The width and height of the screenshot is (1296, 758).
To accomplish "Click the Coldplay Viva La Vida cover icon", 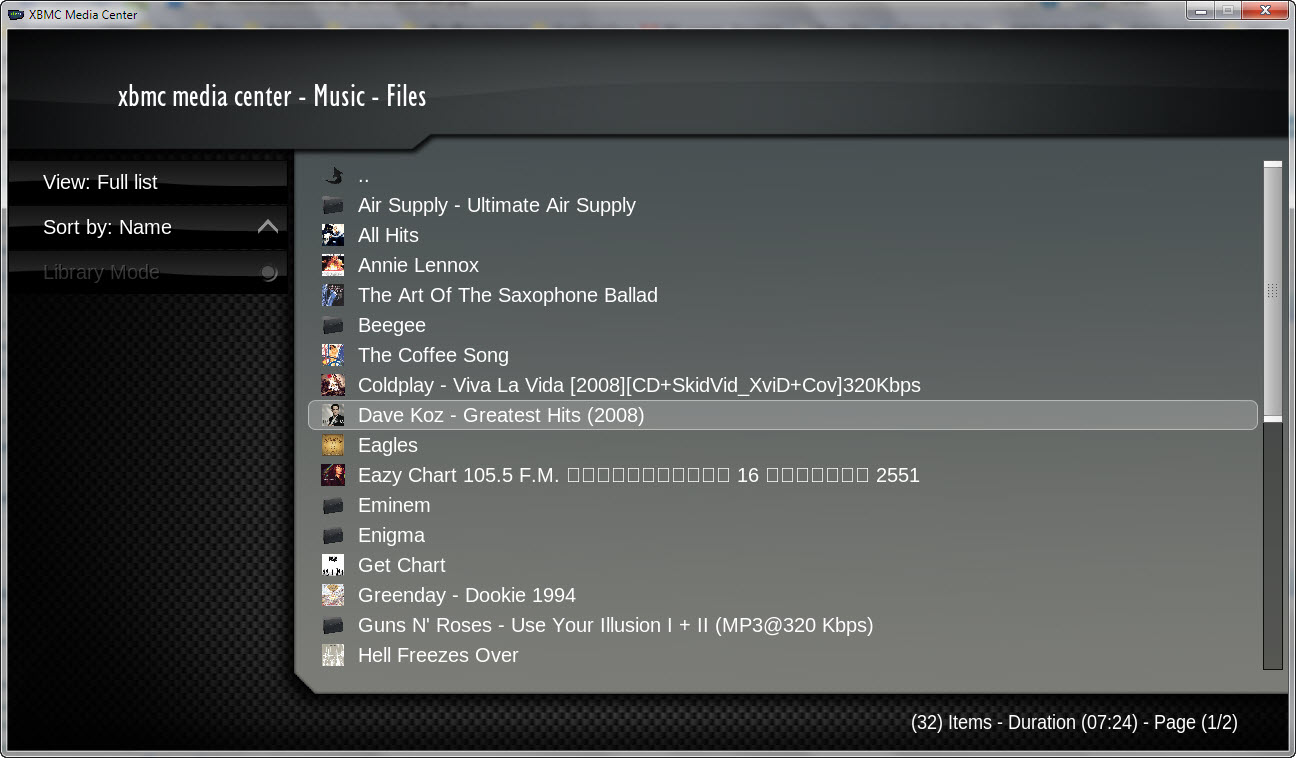I will pos(333,386).
